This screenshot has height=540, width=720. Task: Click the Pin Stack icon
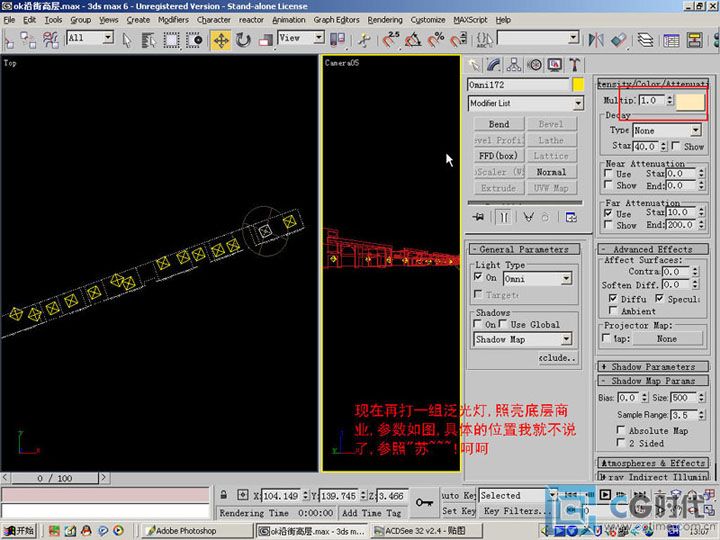[478, 217]
